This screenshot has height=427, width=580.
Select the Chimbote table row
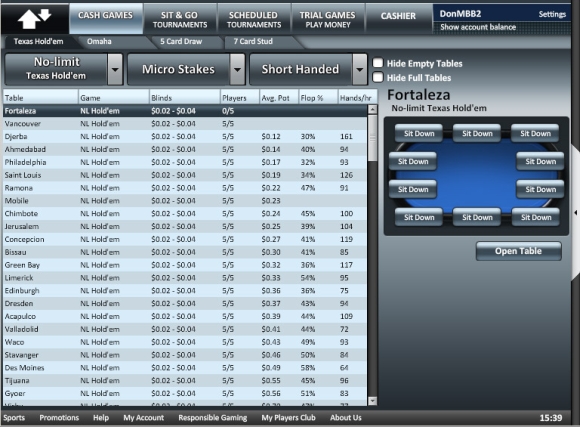(185, 214)
